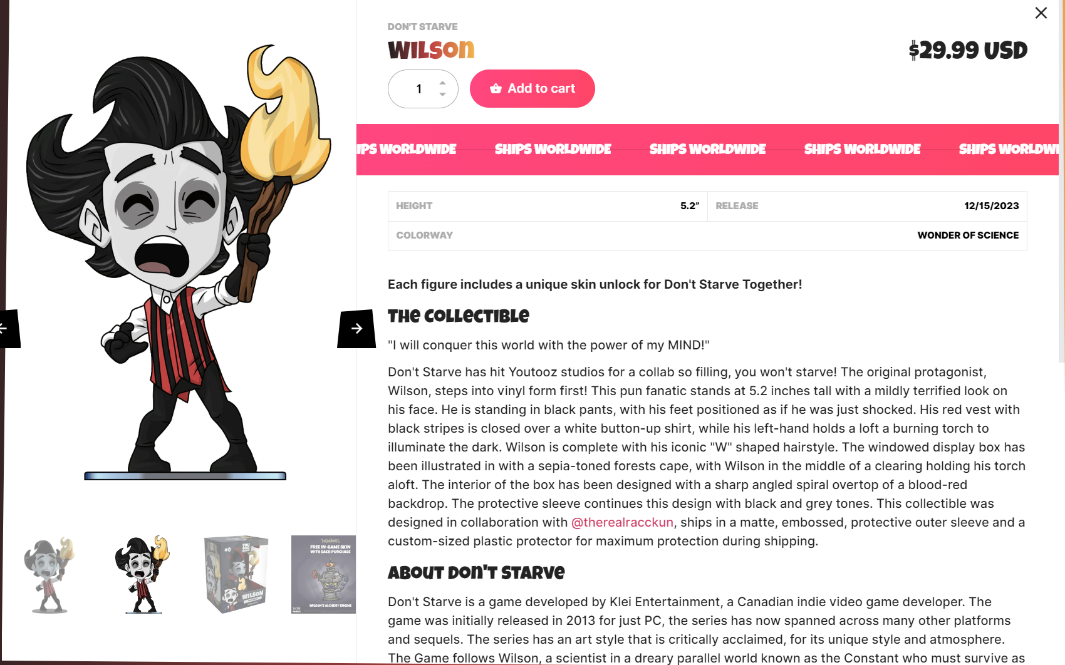The width and height of the screenshot is (1065, 665).
Task: Click the large Wilson figure image
Action: click(x=180, y=262)
